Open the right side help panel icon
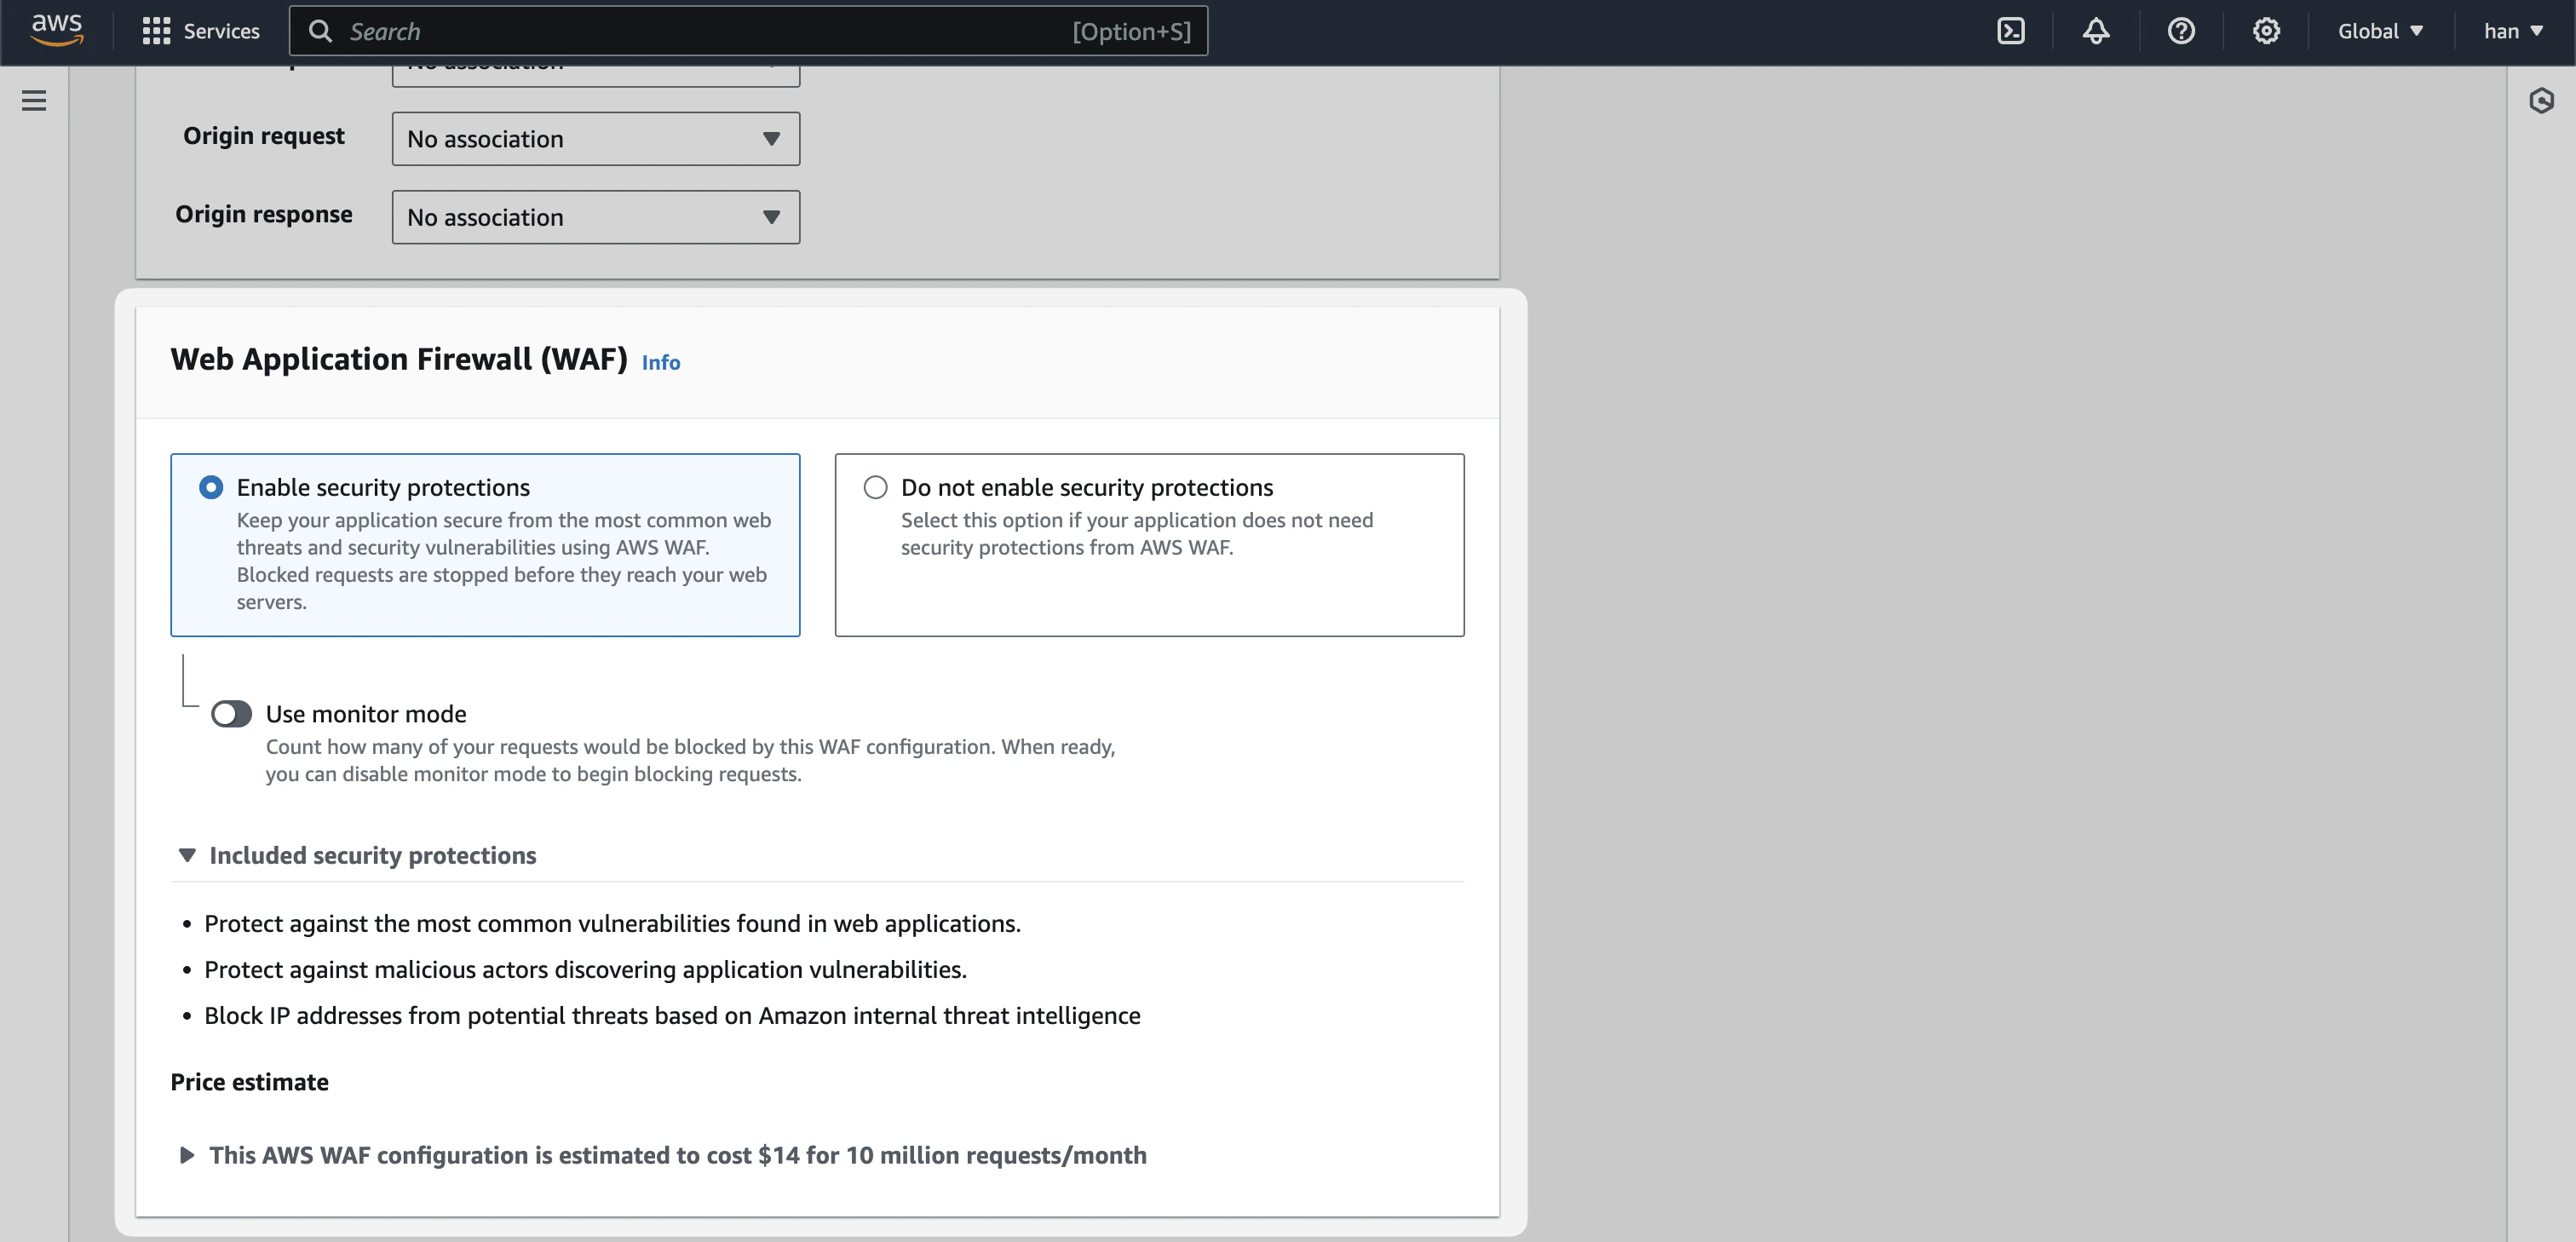Viewport: 2576px width, 1242px height. point(2541,100)
